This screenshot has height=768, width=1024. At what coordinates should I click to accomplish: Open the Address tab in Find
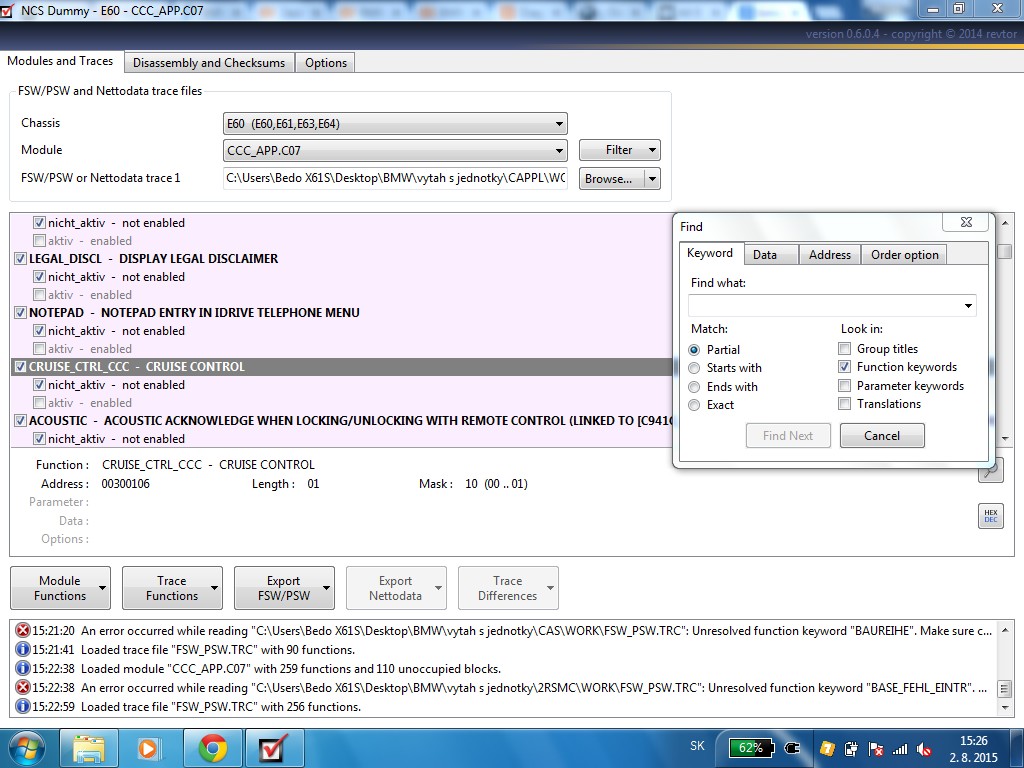tap(829, 255)
